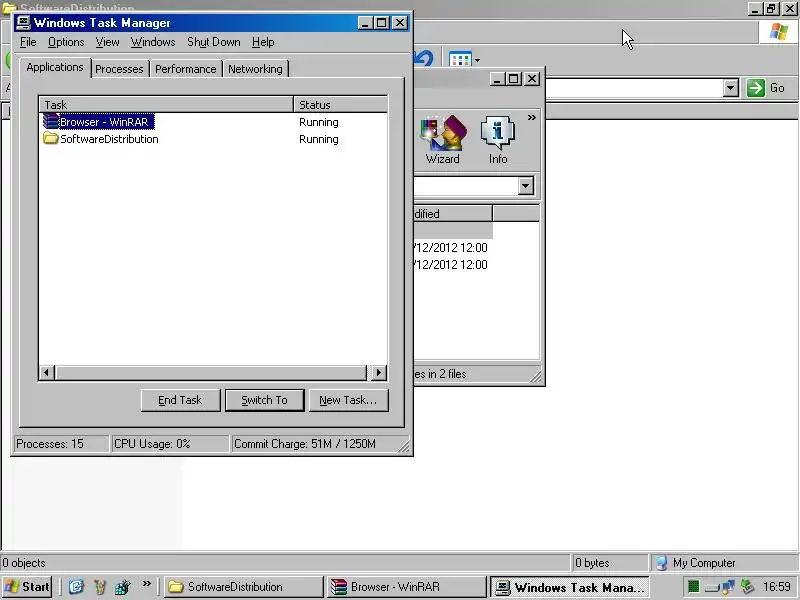800x600 pixels.
Task: Click the Windows Task Manager taskbar button
Action: click(x=569, y=587)
